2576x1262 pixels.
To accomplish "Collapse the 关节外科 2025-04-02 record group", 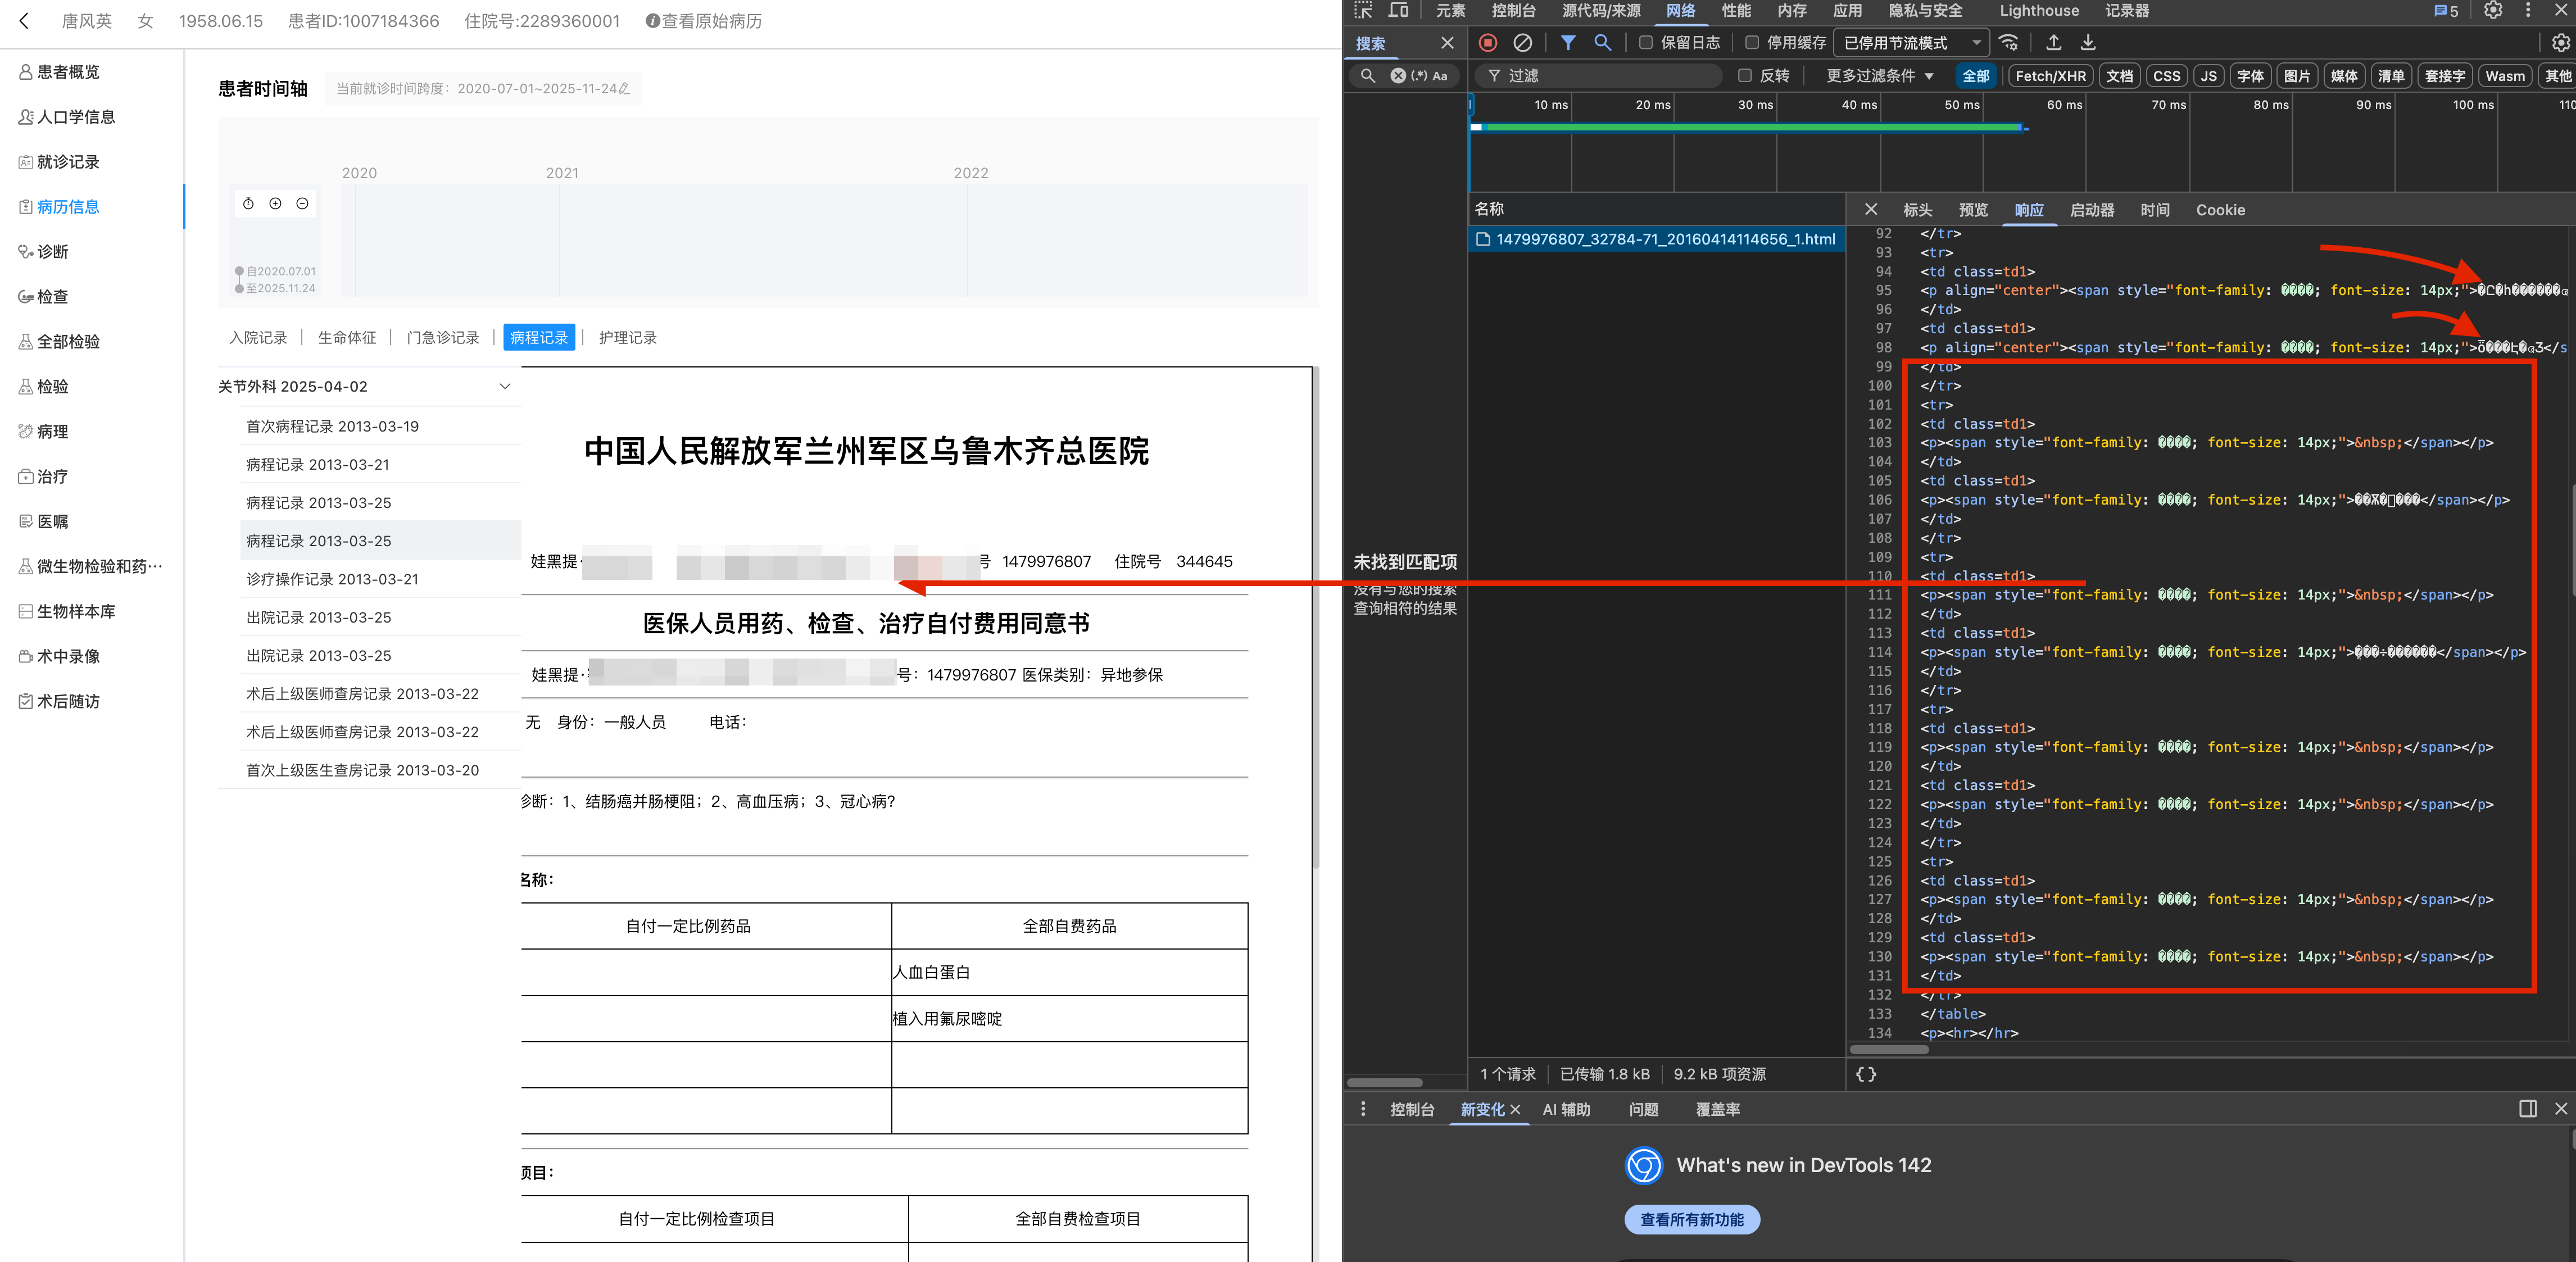I will pyautogui.click(x=505, y=386).
